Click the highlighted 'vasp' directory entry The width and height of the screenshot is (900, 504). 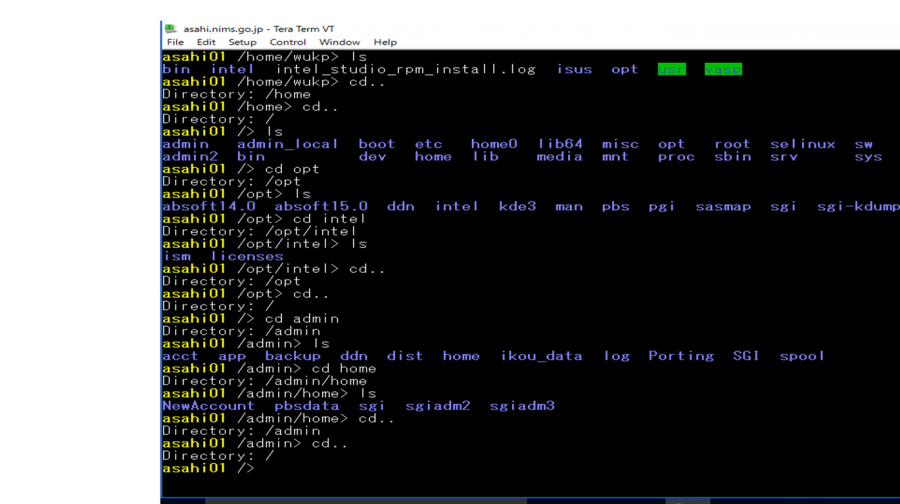pos(723,69)
